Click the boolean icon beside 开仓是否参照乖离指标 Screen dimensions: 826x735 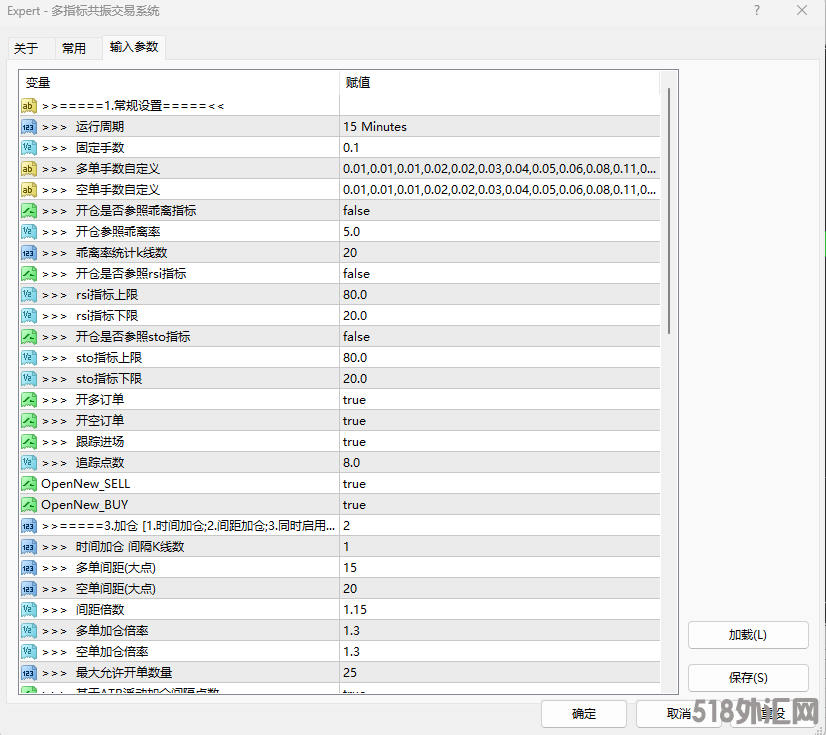tap(28, 211)
